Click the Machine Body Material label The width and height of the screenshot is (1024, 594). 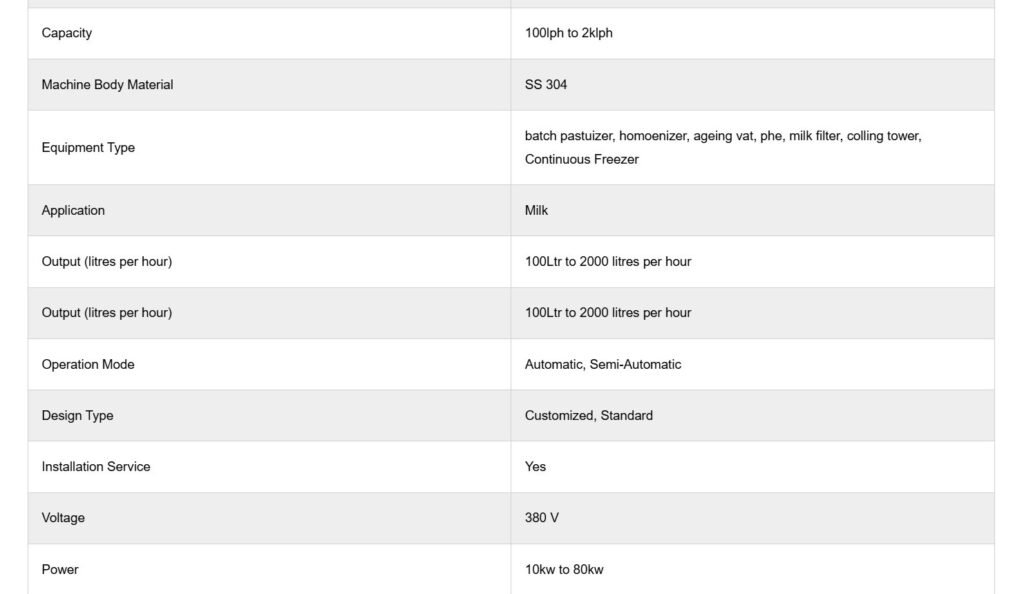coord(107,85)
